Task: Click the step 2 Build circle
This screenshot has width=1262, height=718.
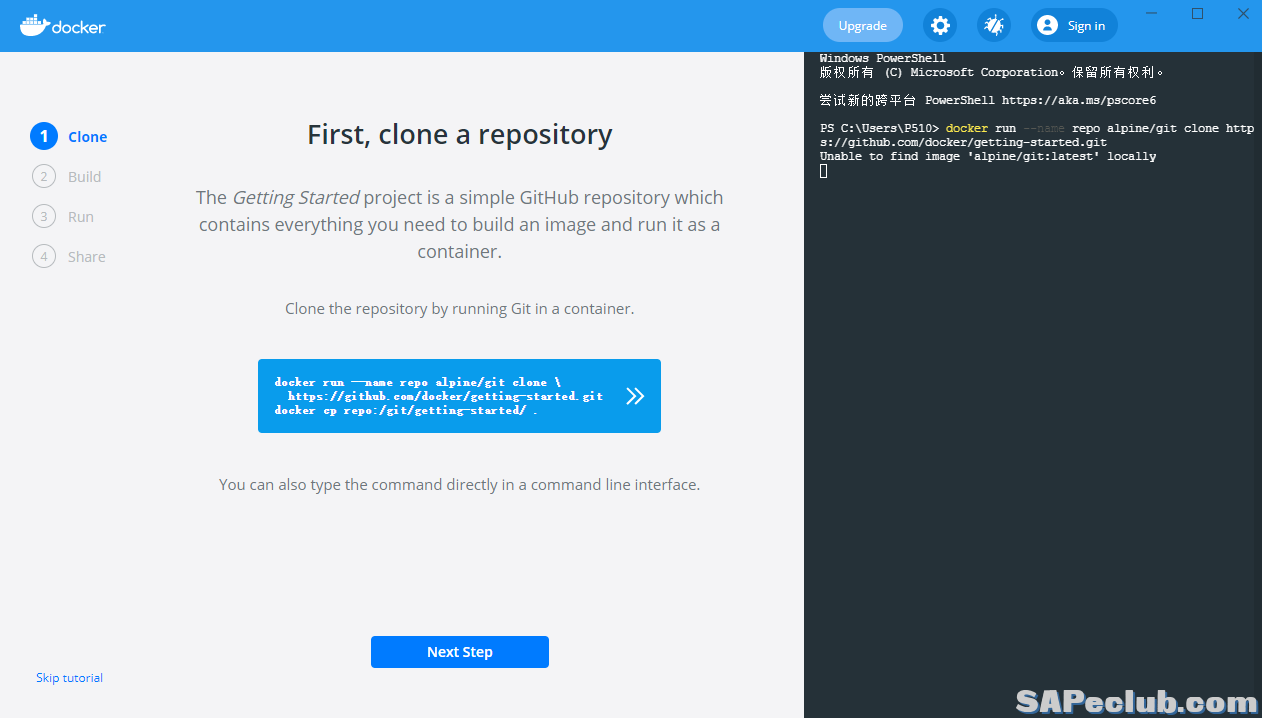Action: point(44,177)
